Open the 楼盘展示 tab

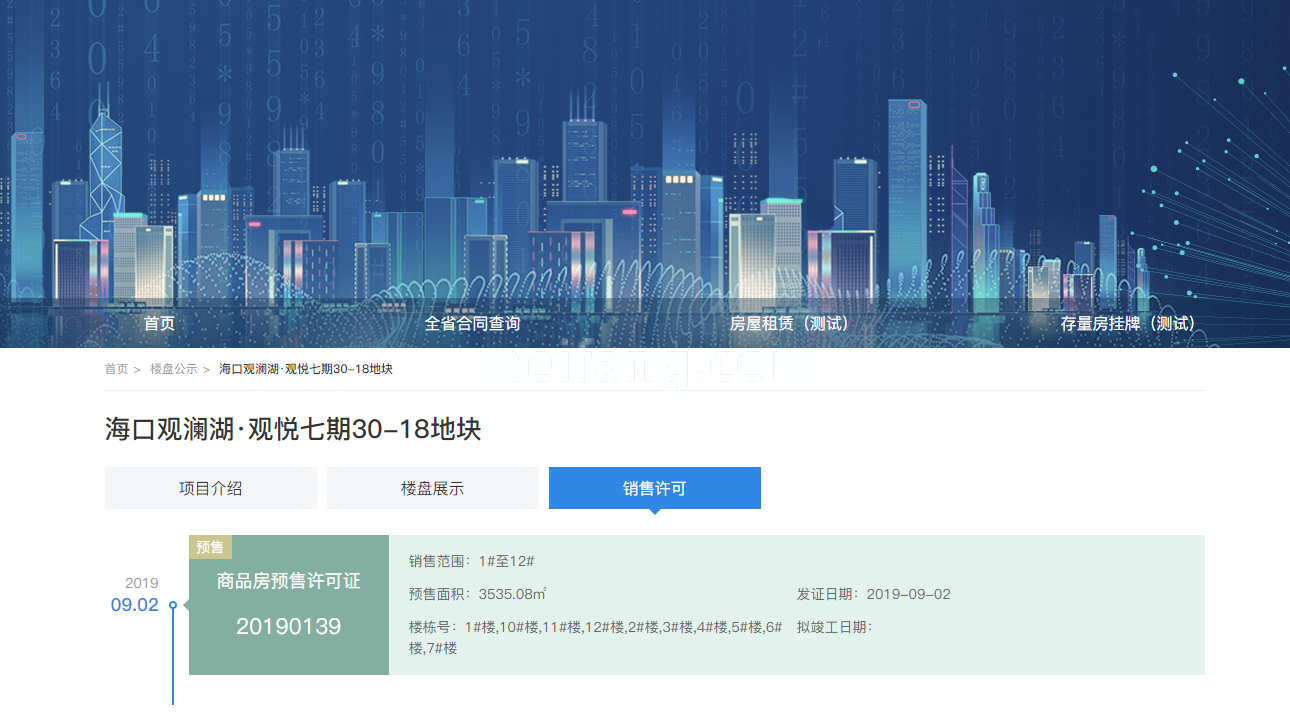[433, 488]
